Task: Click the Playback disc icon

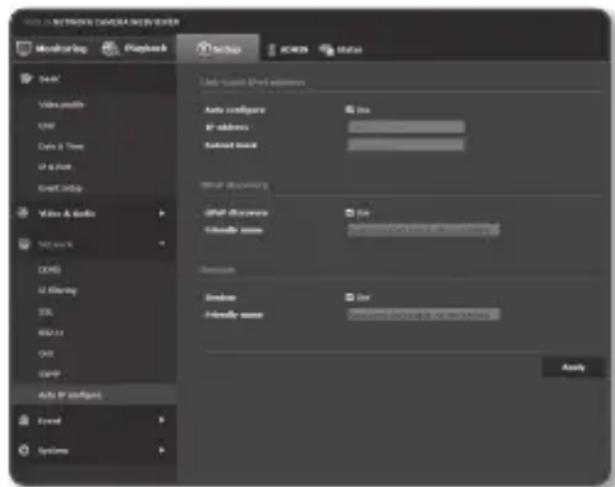Action: tap(111, 49)
